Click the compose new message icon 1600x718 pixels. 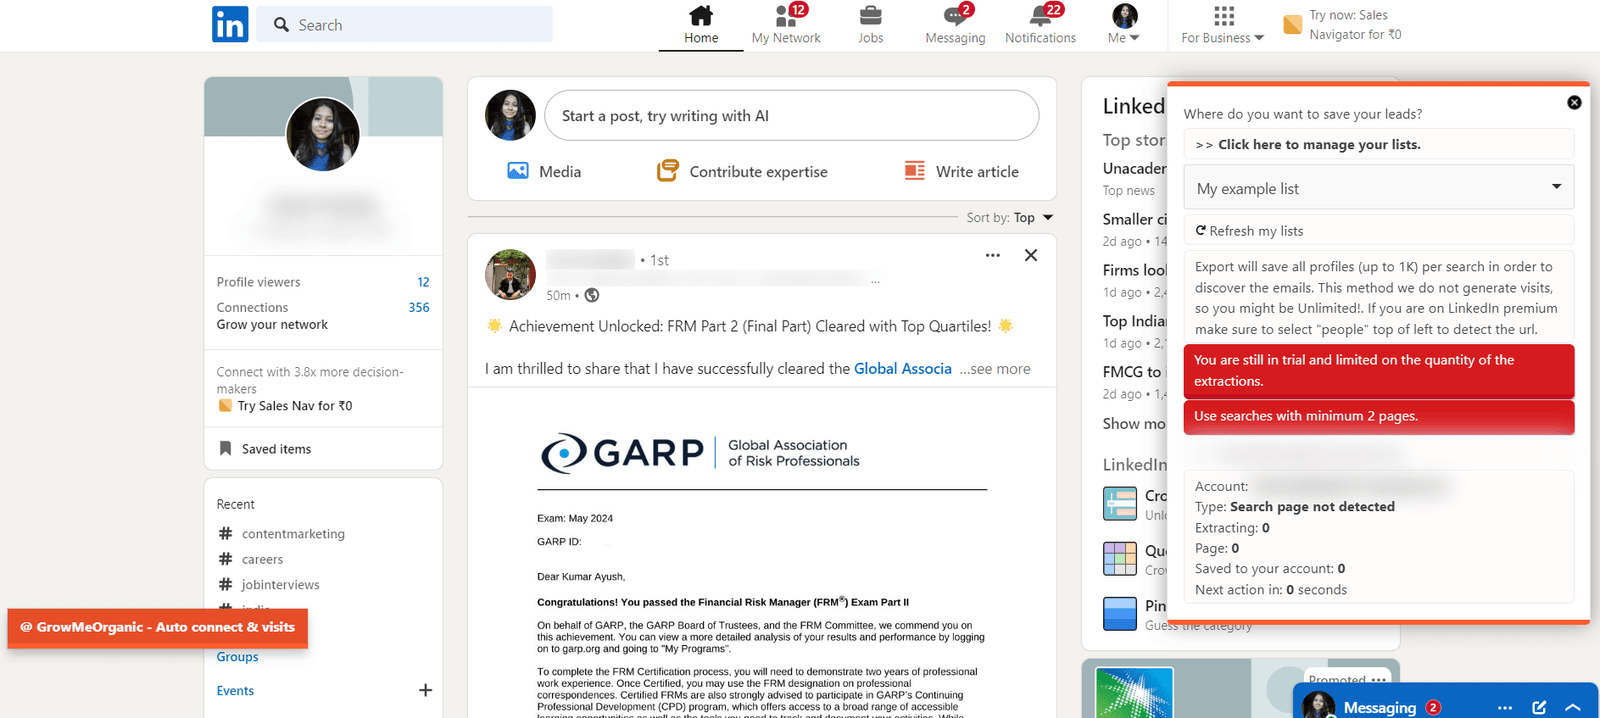coord(1539,707)
